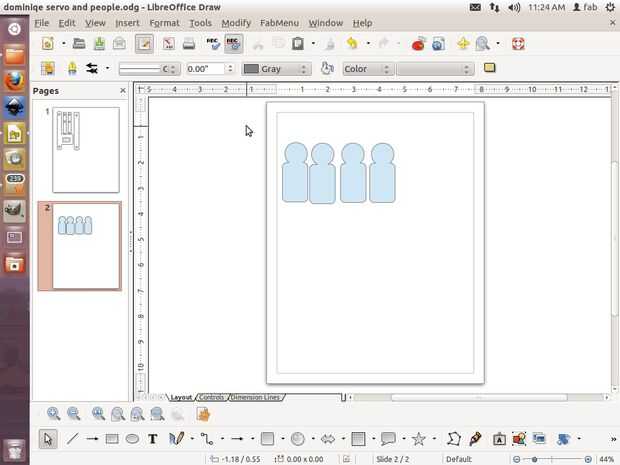Screen dimensions: 620x465
Task: Expand the Arrow style dropdown arrow
Action: click(x=107, y=68)
